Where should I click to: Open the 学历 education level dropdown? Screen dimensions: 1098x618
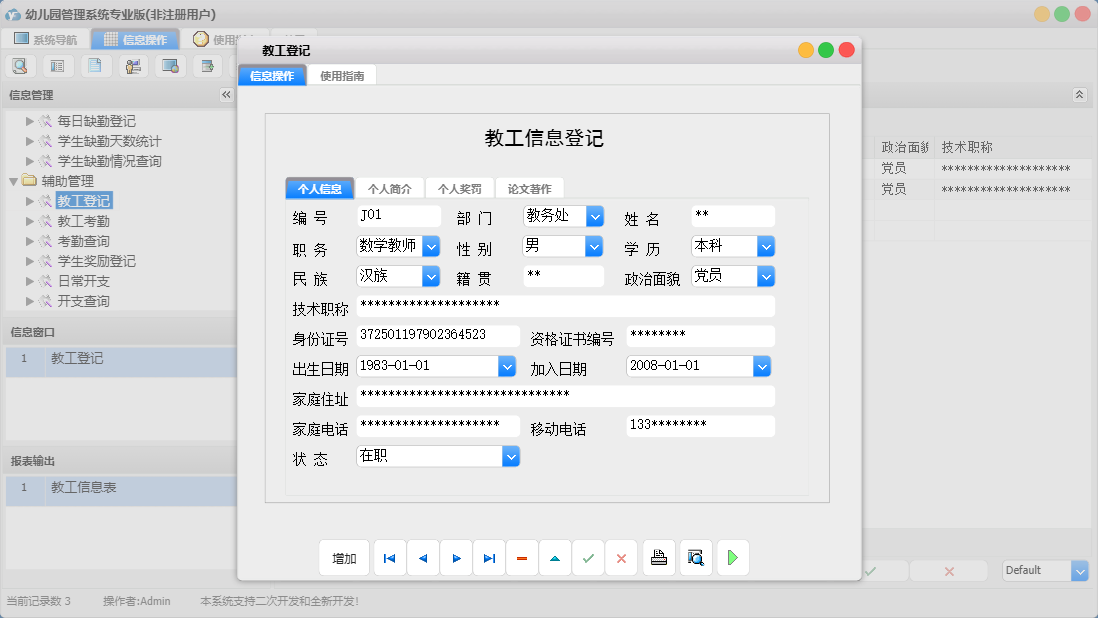(x=763, y=246)
